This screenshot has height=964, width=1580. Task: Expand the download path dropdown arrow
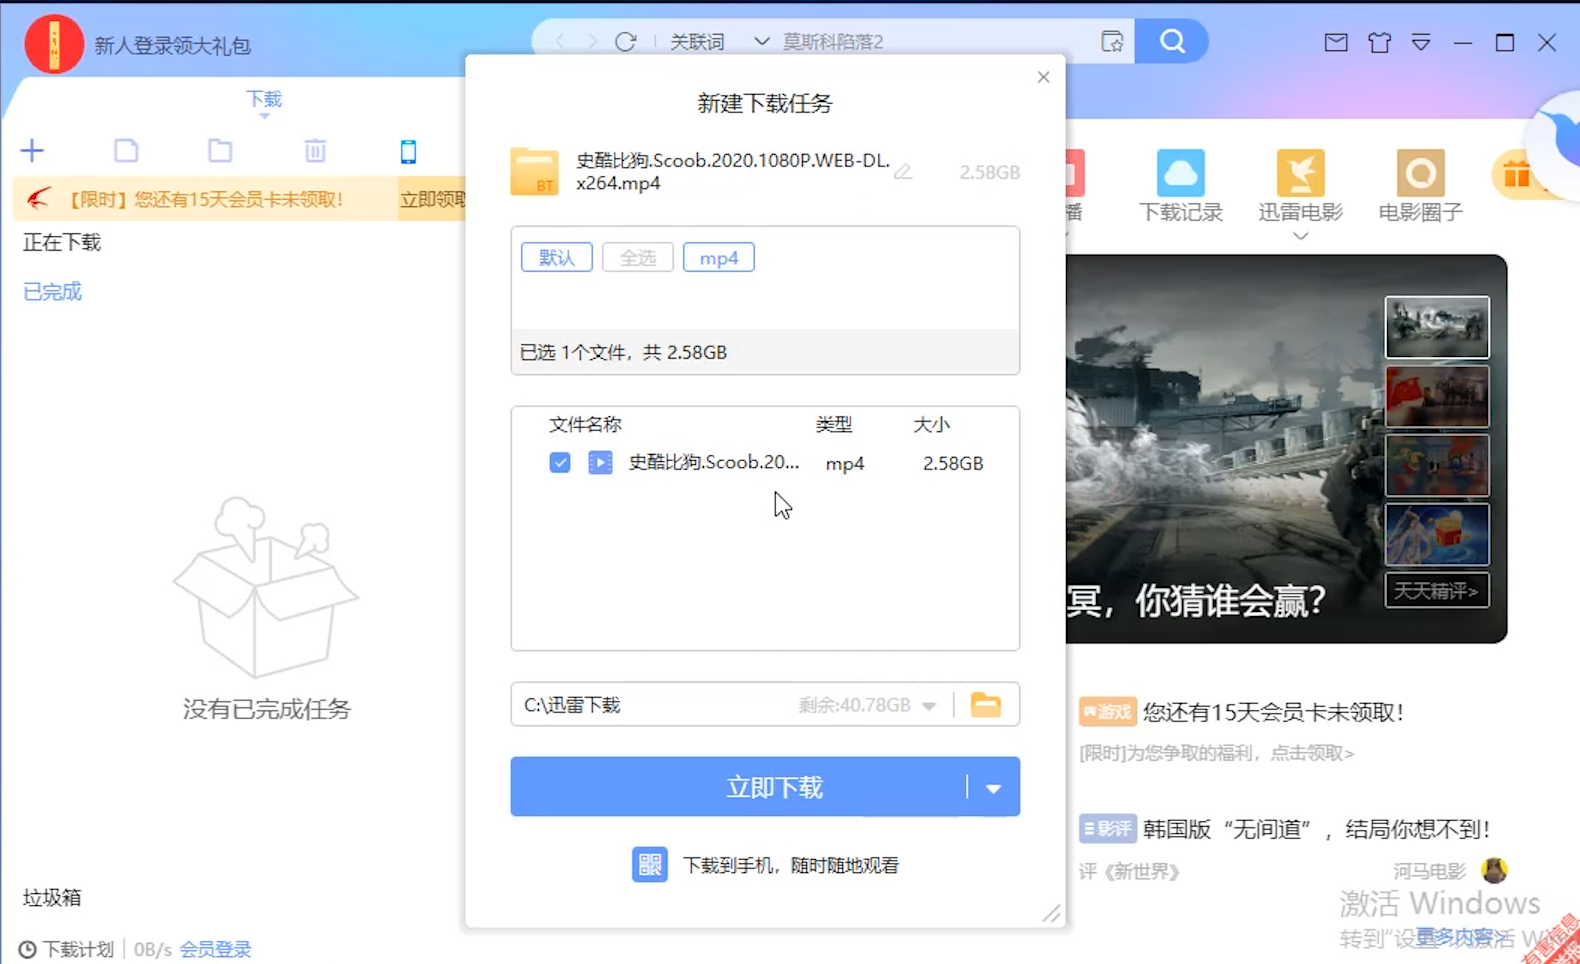(x=929, y=706)
